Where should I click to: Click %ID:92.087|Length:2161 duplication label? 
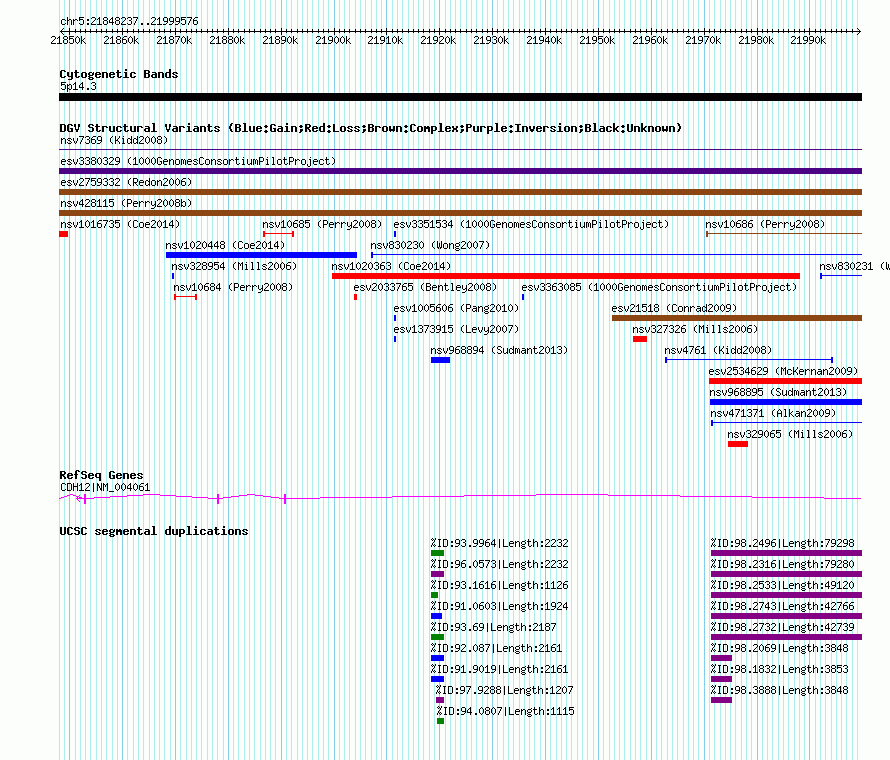496,648
